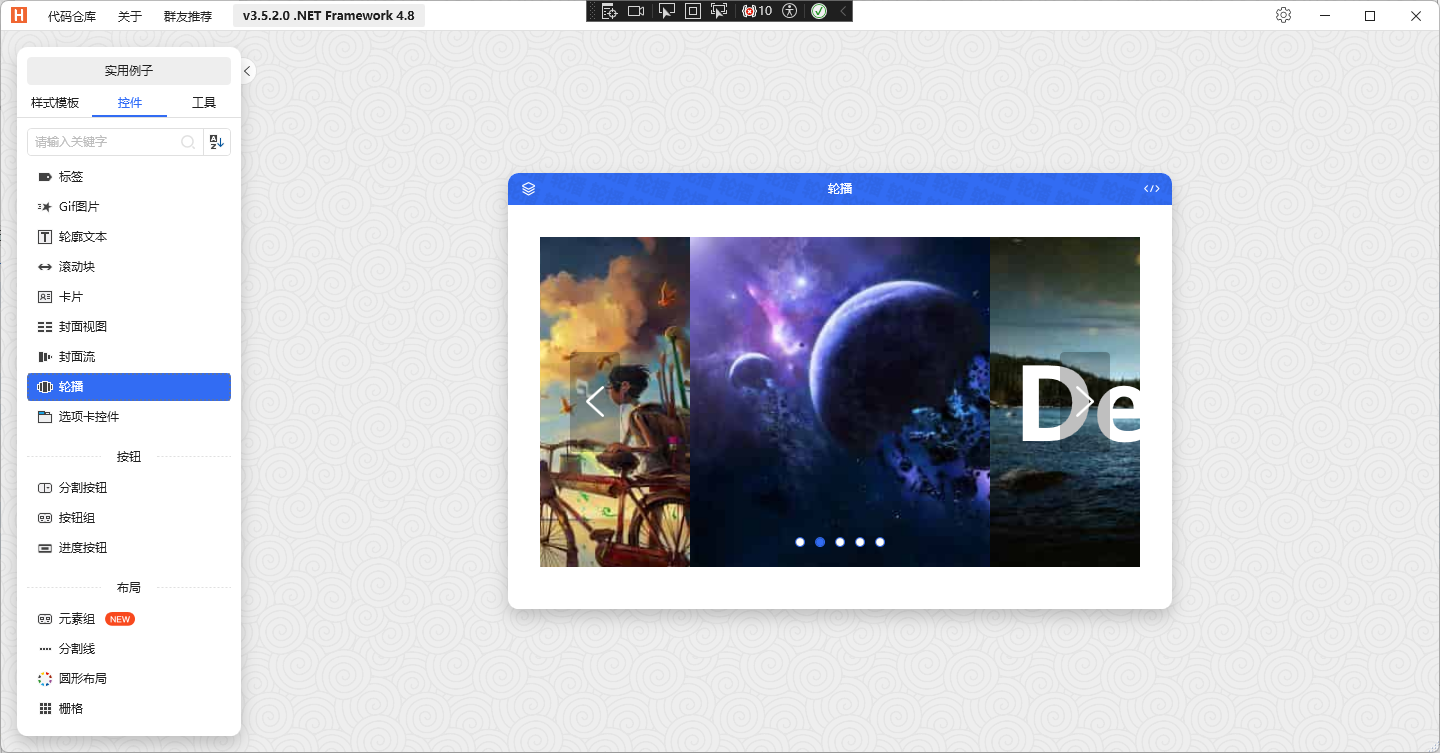The image size is (1440, 753).
Task: Click the camera record debug icon
Action: tap(636, 11)
